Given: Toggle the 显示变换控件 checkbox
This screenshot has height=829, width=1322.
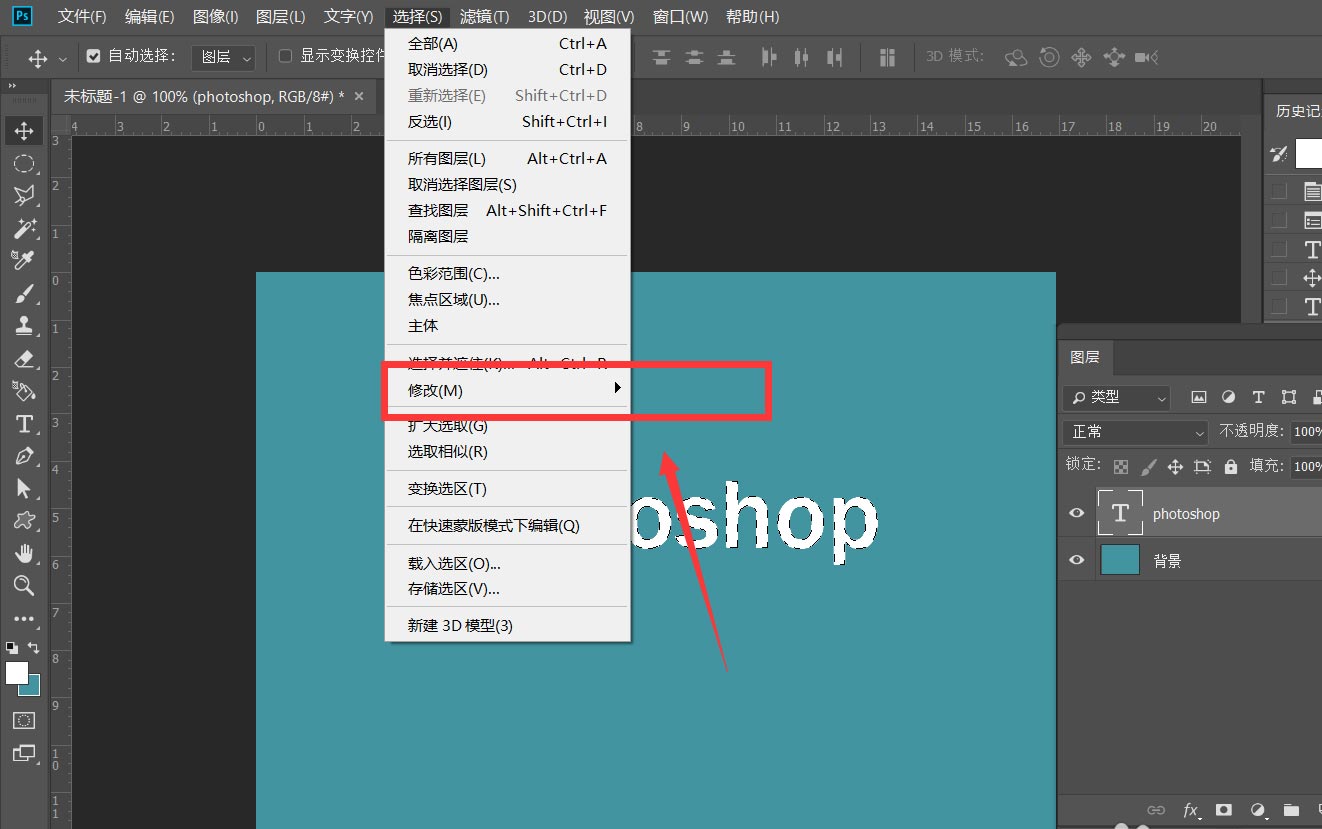Looking at the screenshot, I should click(285, 56).
